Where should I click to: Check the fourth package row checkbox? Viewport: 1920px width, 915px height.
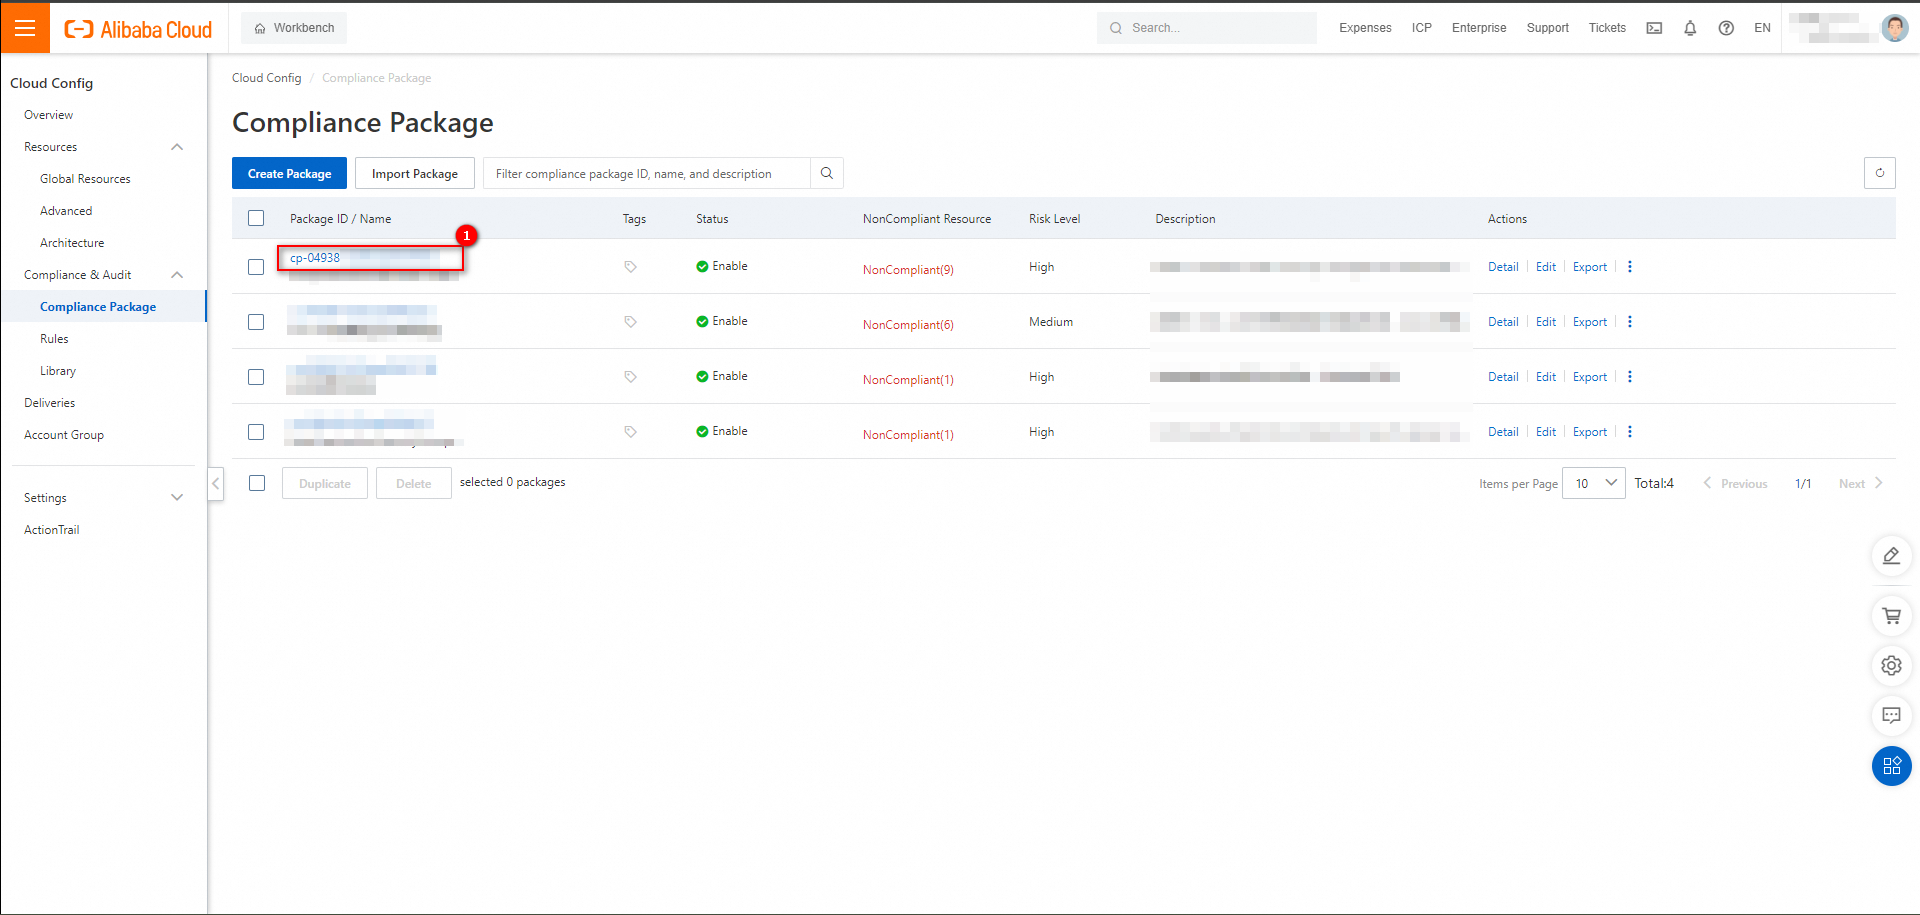(x=256, y=432)
